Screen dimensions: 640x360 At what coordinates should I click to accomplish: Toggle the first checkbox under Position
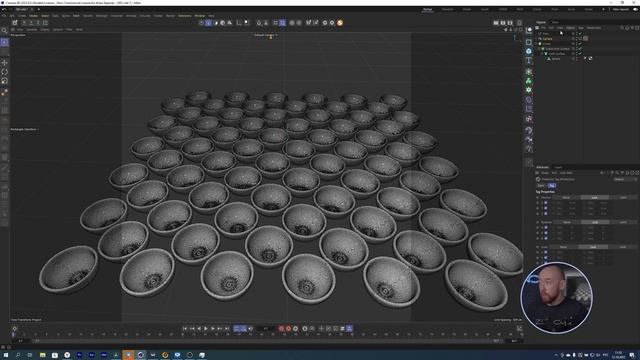coord(546,203)
